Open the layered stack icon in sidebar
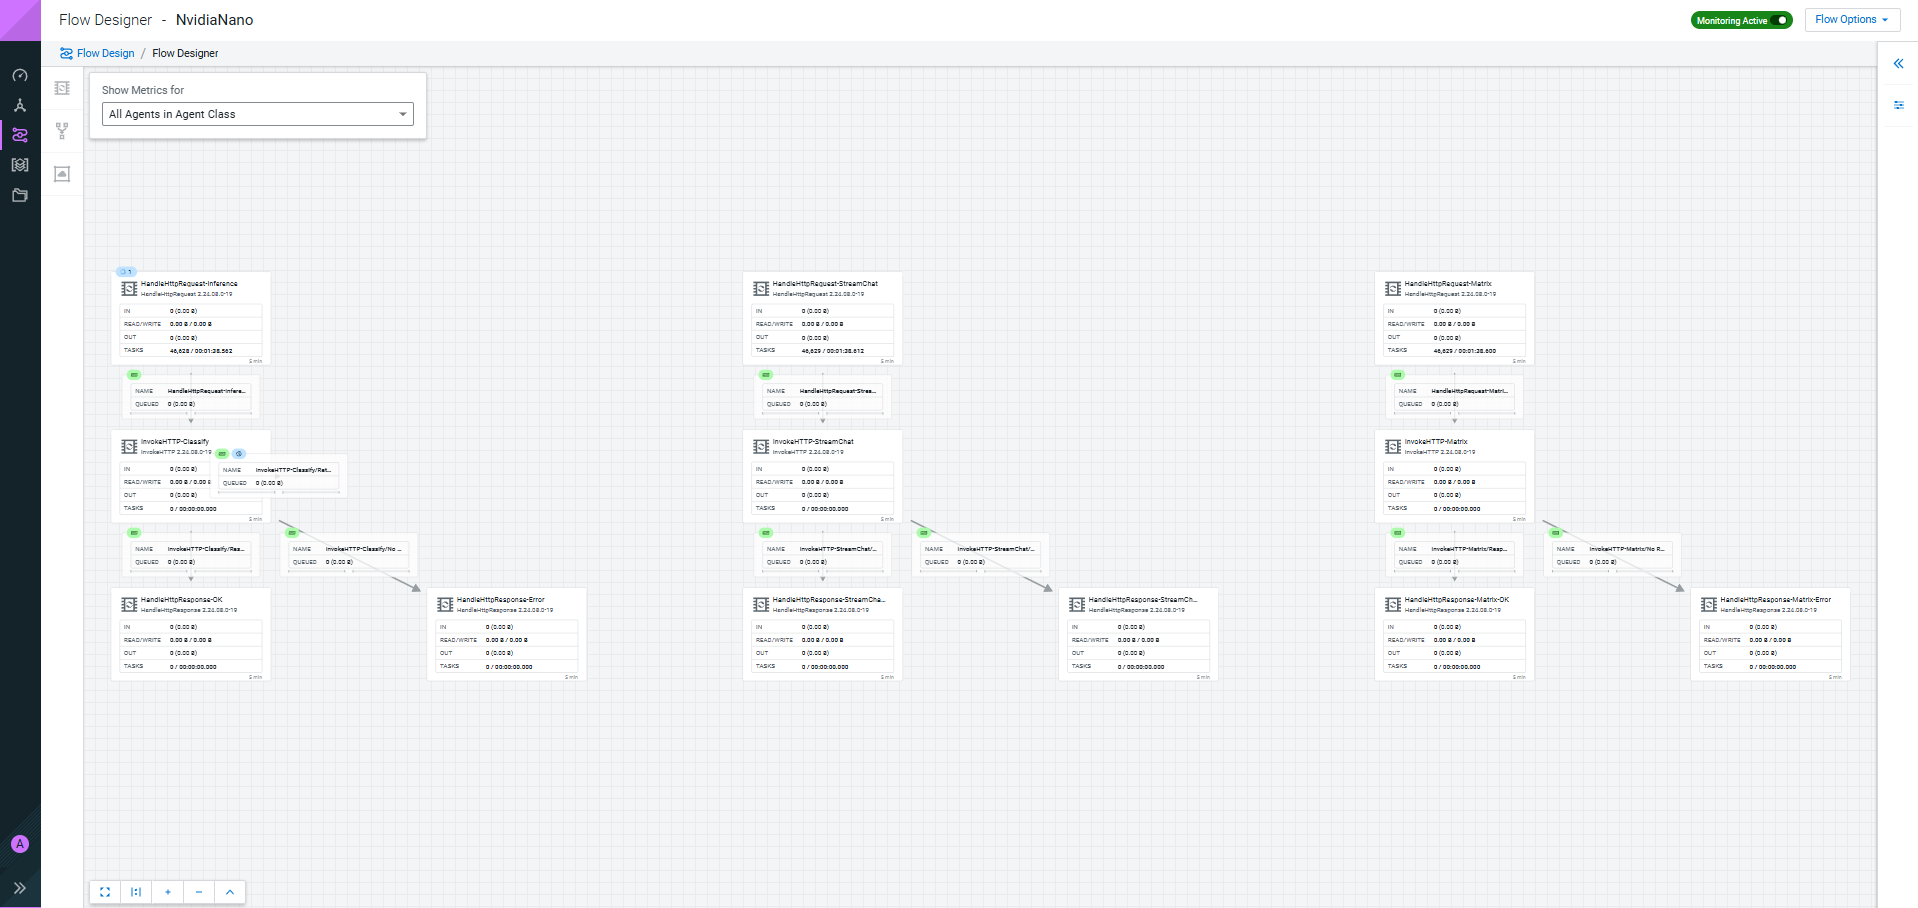Image resolution: width=1918 pixels, height=908 pixels. click(x=20, y=165)
